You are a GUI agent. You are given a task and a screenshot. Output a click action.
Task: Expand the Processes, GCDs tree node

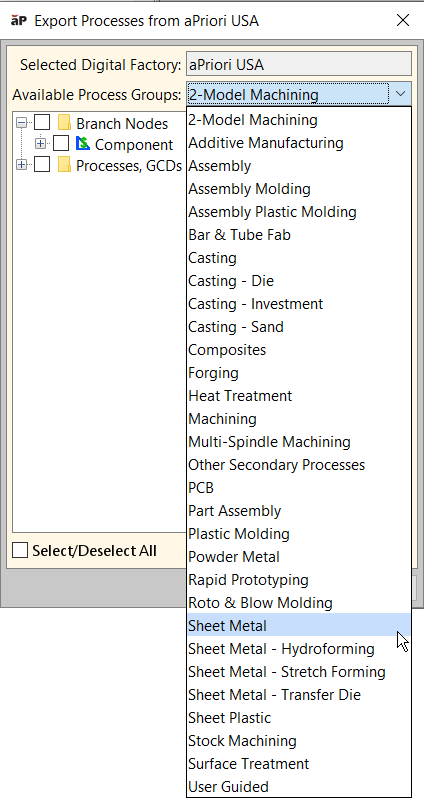[21, 164]
